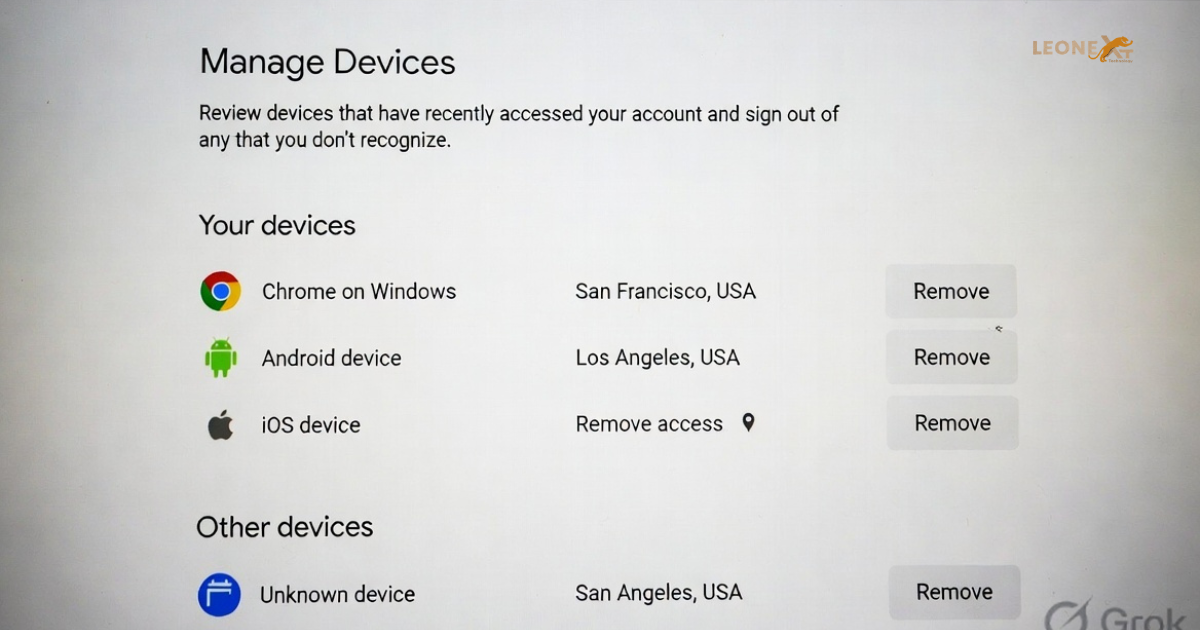Click the Chrome browser icon
This screenshot has width=1200, height=630.
(x=220, y=291)
